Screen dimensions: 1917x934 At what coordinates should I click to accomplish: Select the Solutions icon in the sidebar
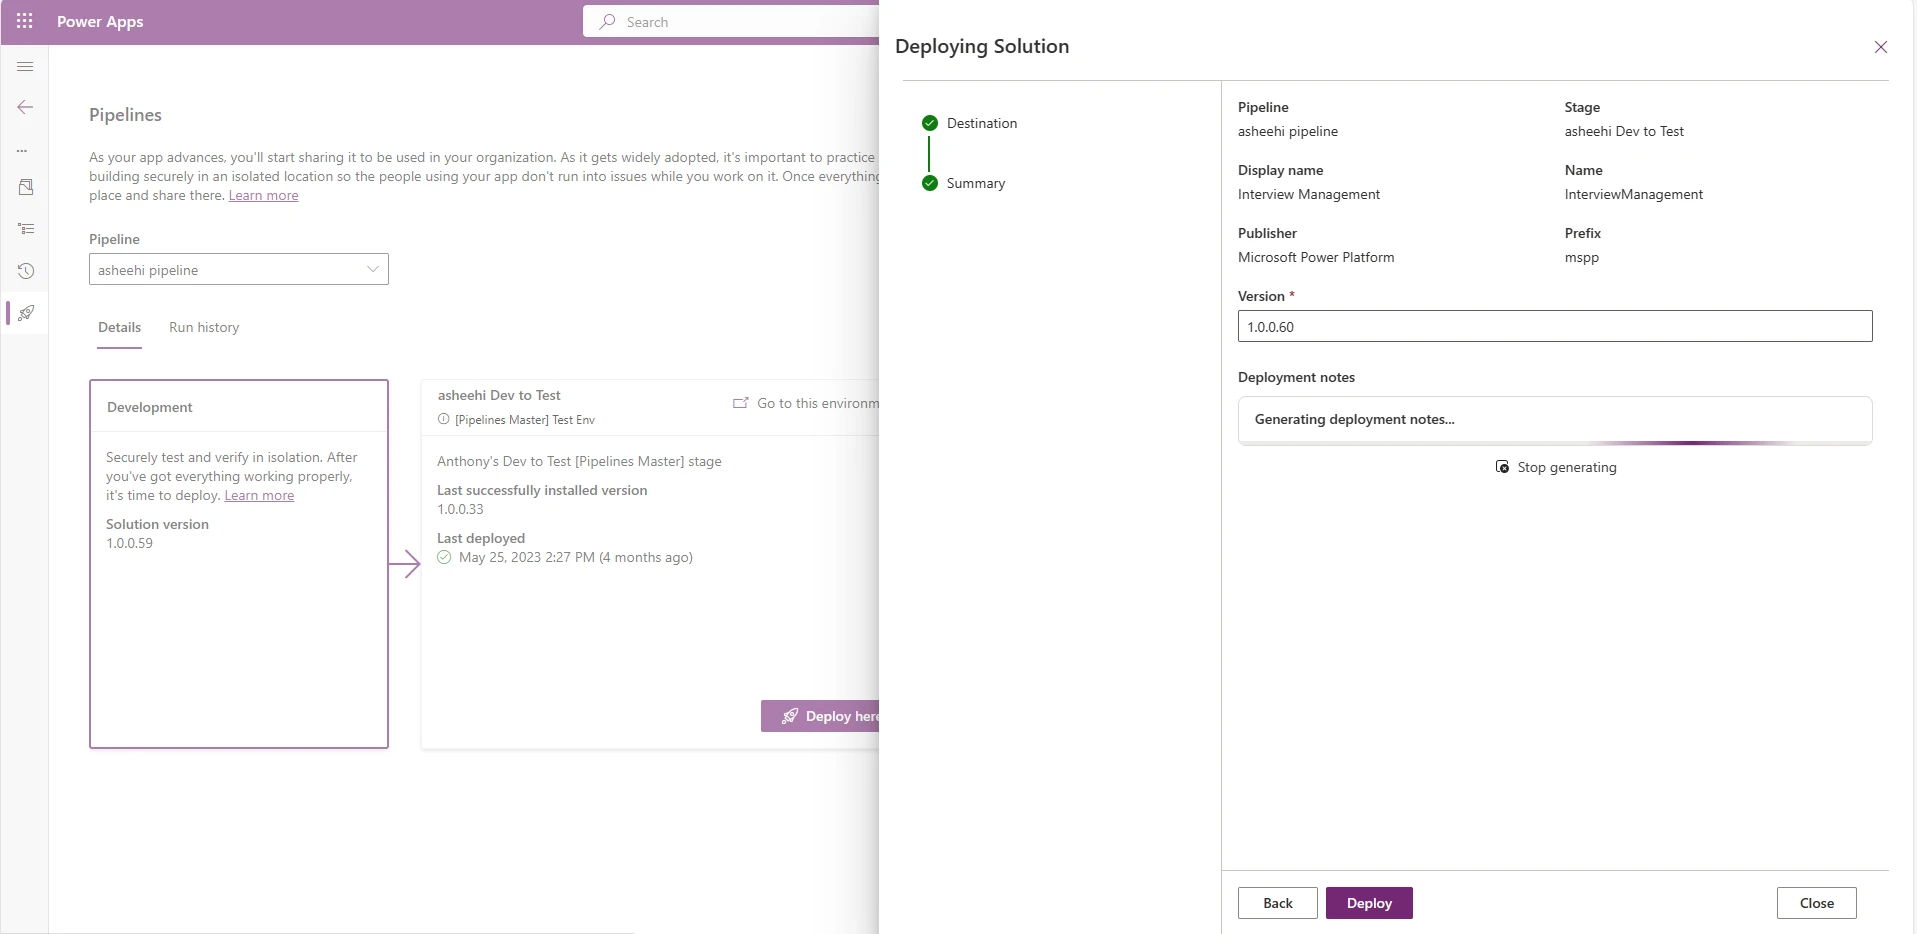(25, 186)
